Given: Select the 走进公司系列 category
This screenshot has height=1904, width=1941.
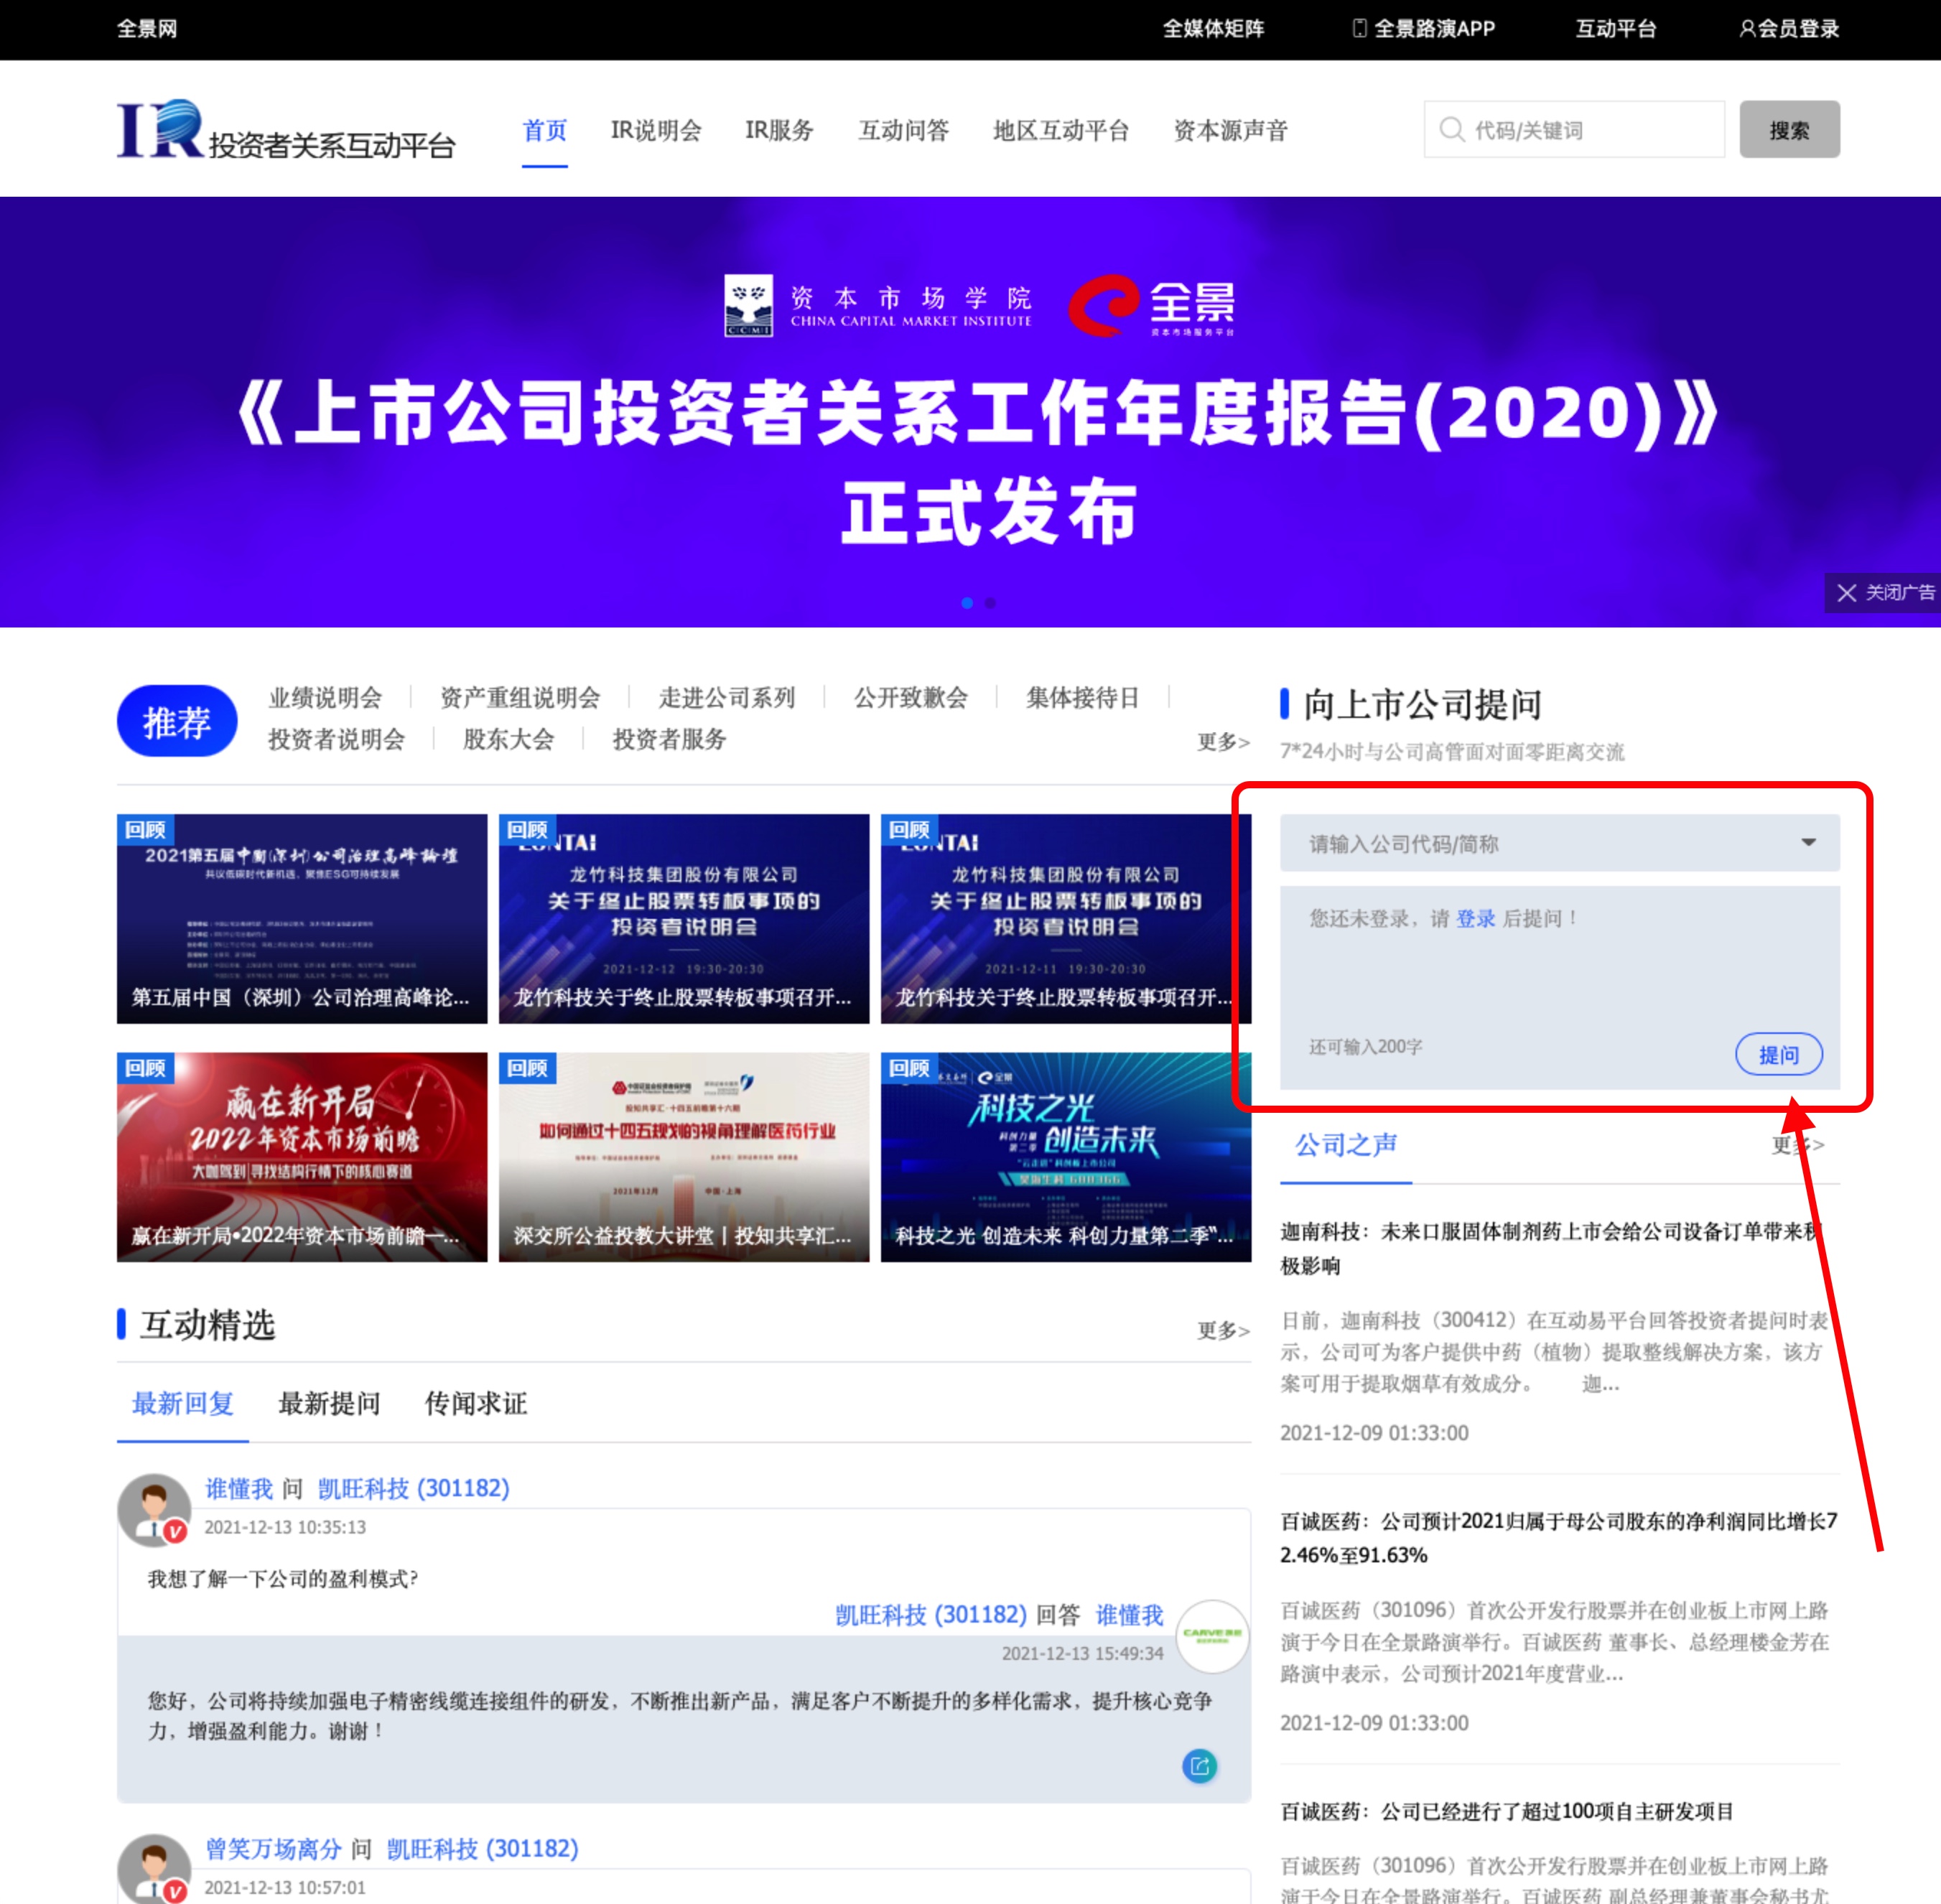Looking at the screenshot, I should pyautogui.click(x=727, y=697).
